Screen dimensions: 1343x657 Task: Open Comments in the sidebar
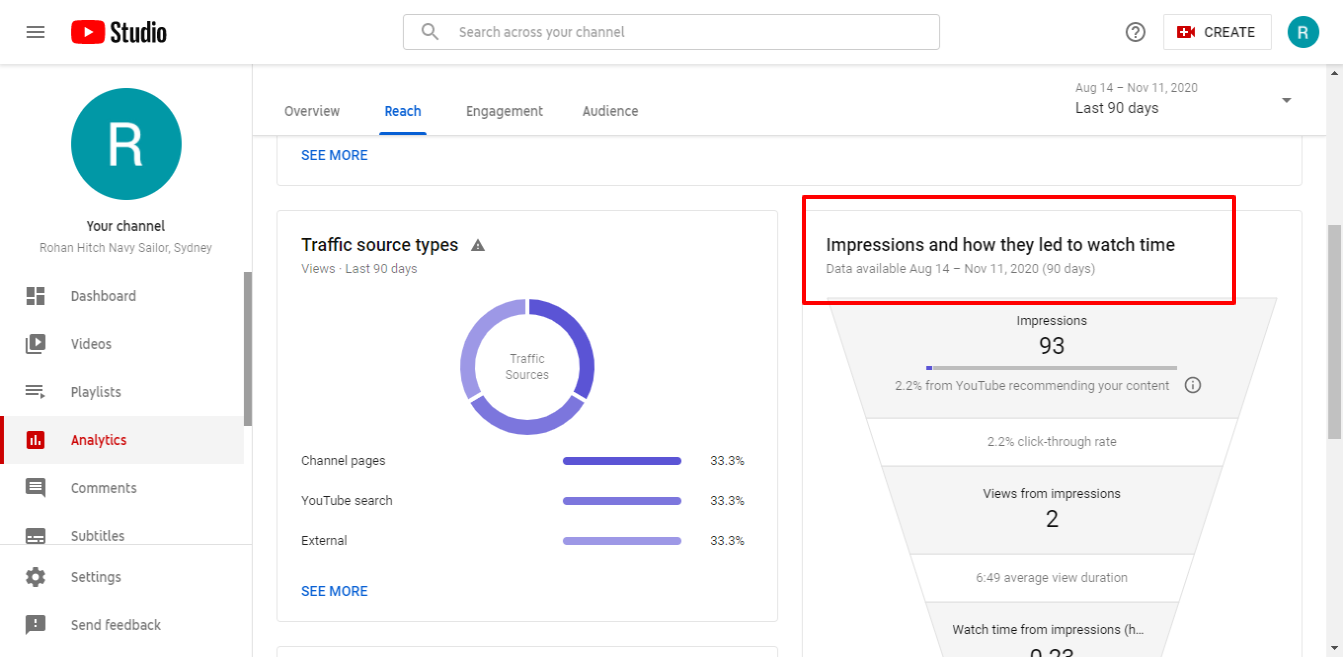[122, 488]
